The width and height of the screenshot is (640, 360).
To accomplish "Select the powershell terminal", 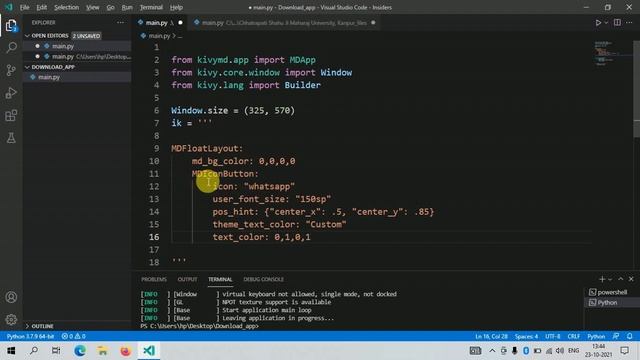I will click(612, 292).
